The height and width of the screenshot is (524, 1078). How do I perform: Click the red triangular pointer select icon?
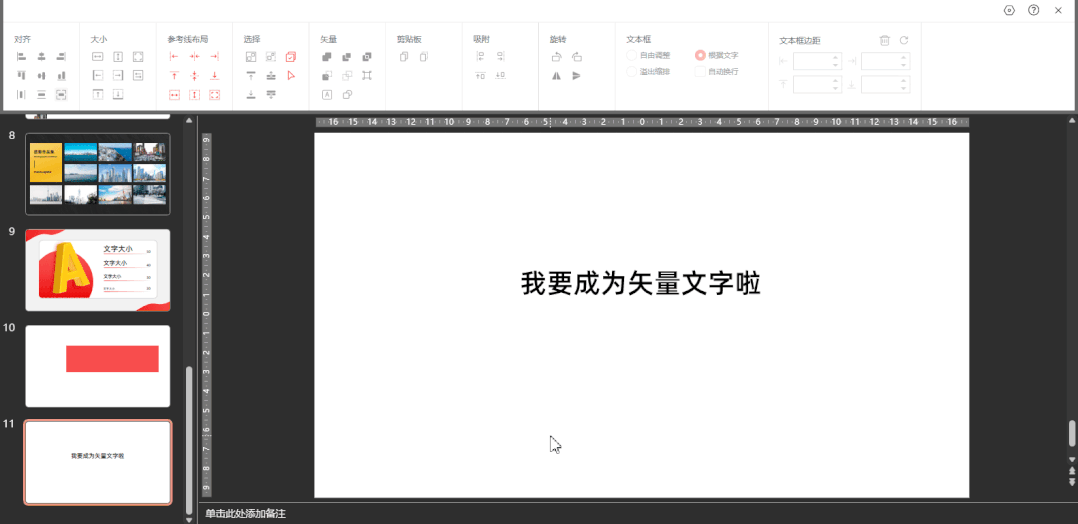291,75
